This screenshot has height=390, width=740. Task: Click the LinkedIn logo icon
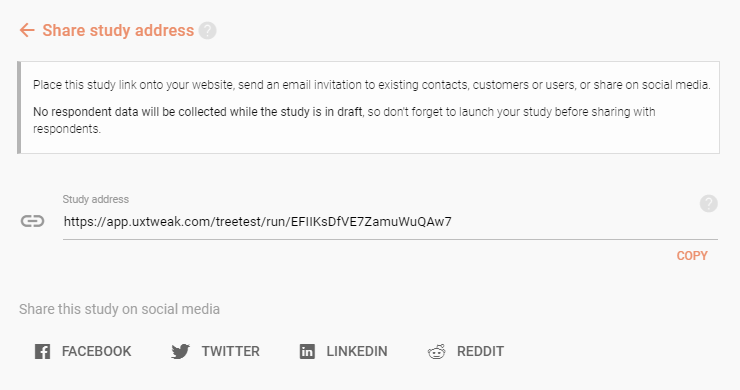[307, 351]
